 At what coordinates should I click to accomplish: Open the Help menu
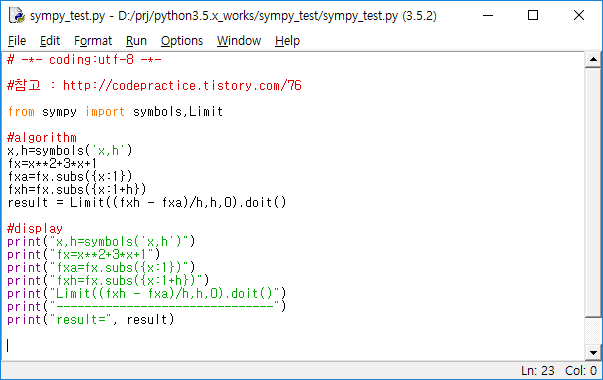click(x=287, y=41)
